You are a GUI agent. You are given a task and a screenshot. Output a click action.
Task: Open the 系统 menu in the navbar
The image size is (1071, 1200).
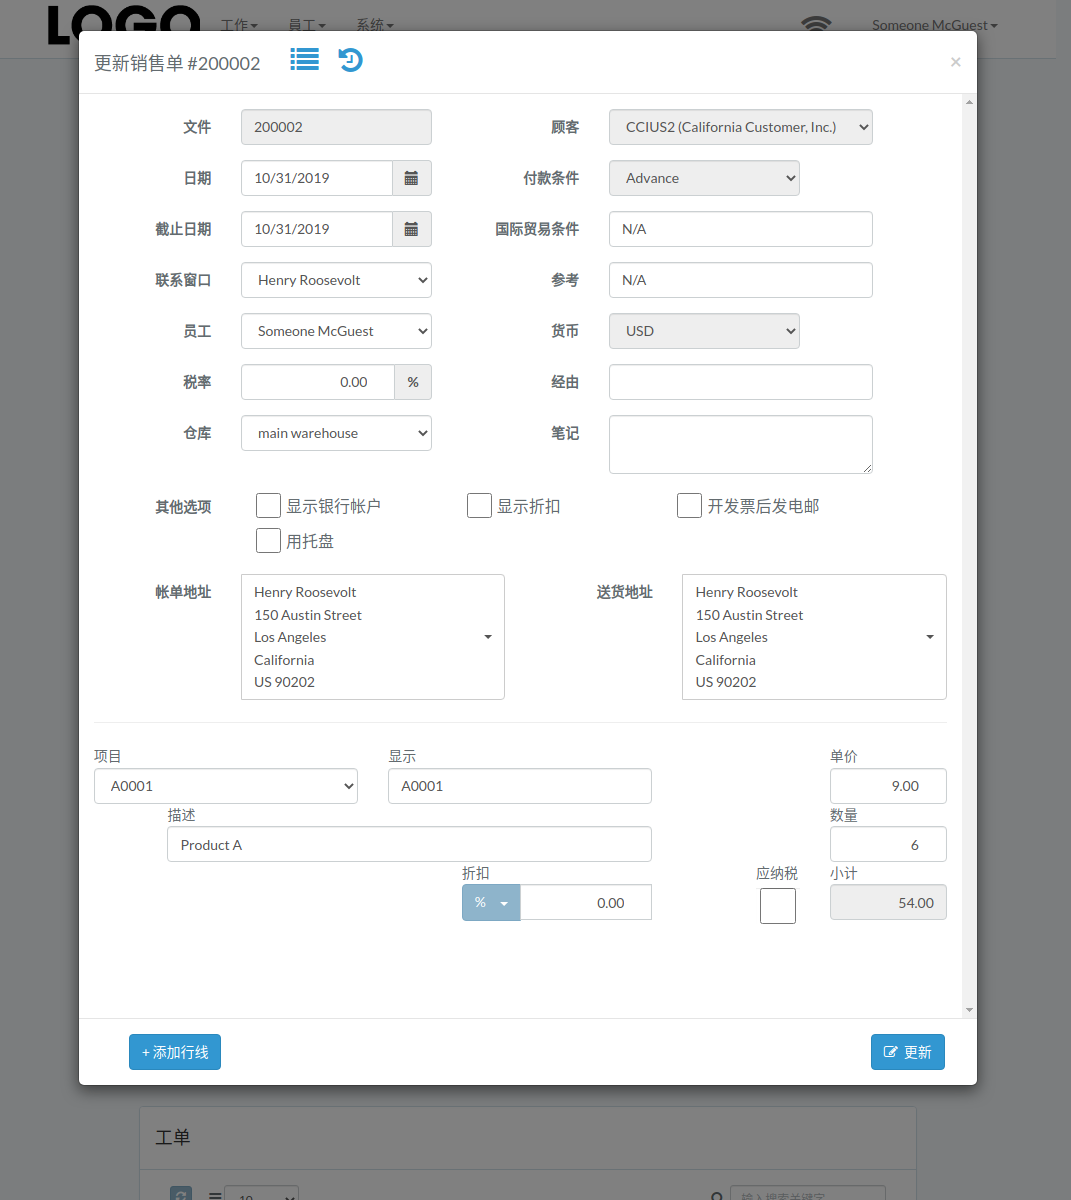pyautogui.click(x=375, y=25)
